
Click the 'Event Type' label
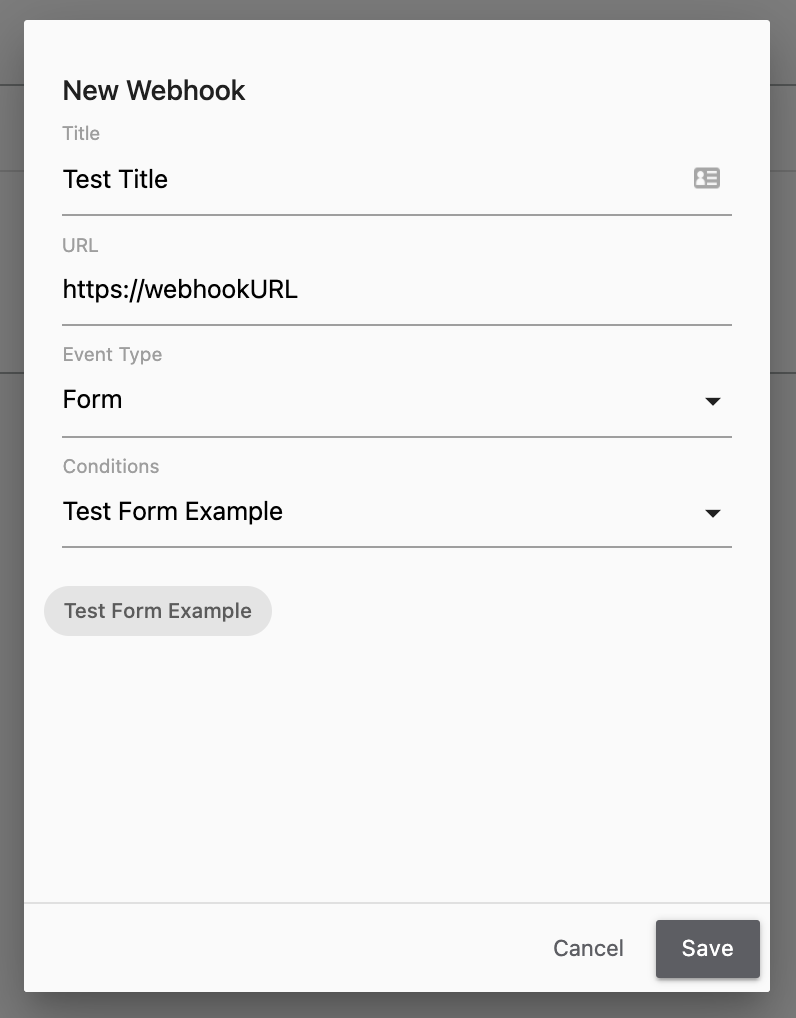coord(112,354)
